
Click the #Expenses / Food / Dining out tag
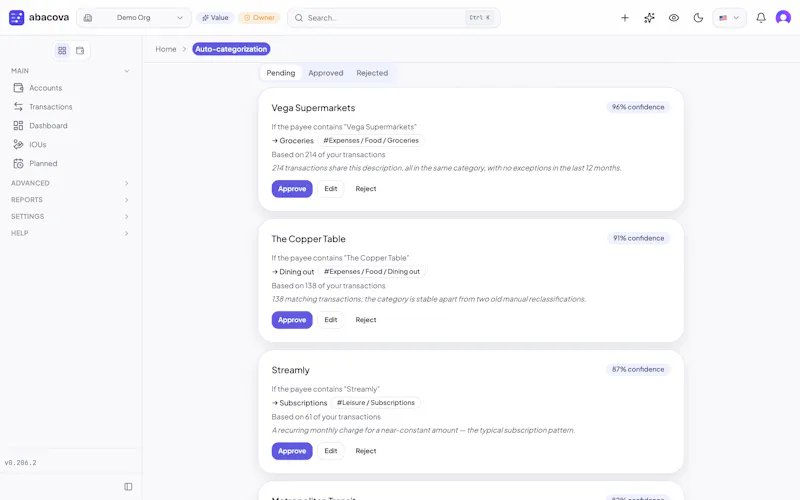click(x=372, y=271)
